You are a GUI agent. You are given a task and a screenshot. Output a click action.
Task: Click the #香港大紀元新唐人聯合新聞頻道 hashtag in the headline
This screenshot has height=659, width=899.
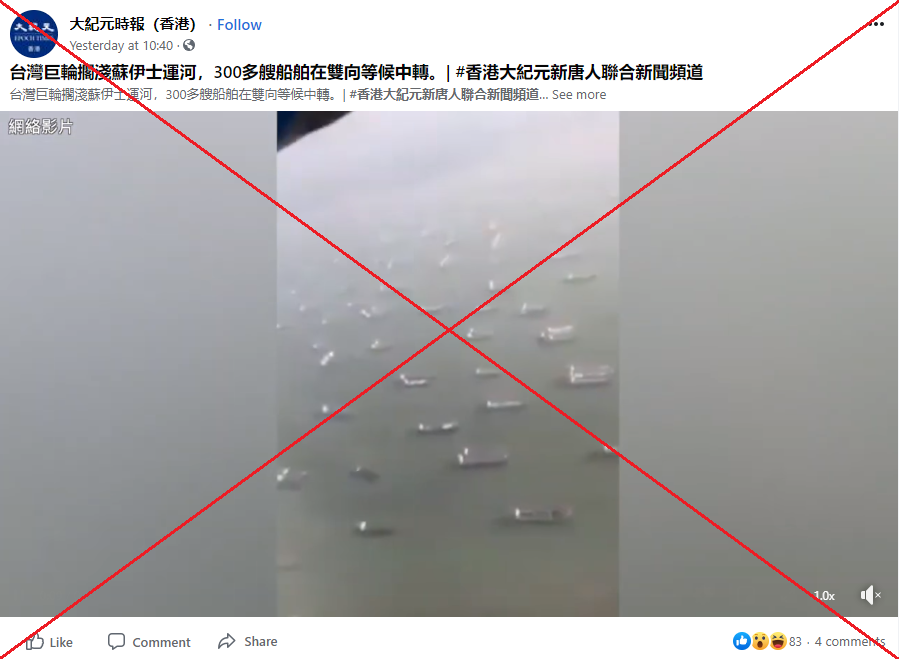(x=579, y=72)
